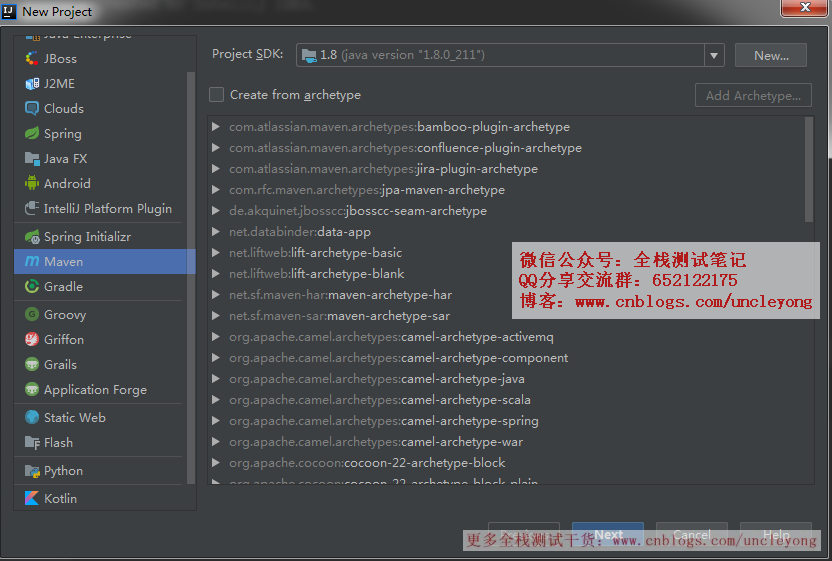
Task: Expand camel-archetype-scala node
Action: (215, 400)
